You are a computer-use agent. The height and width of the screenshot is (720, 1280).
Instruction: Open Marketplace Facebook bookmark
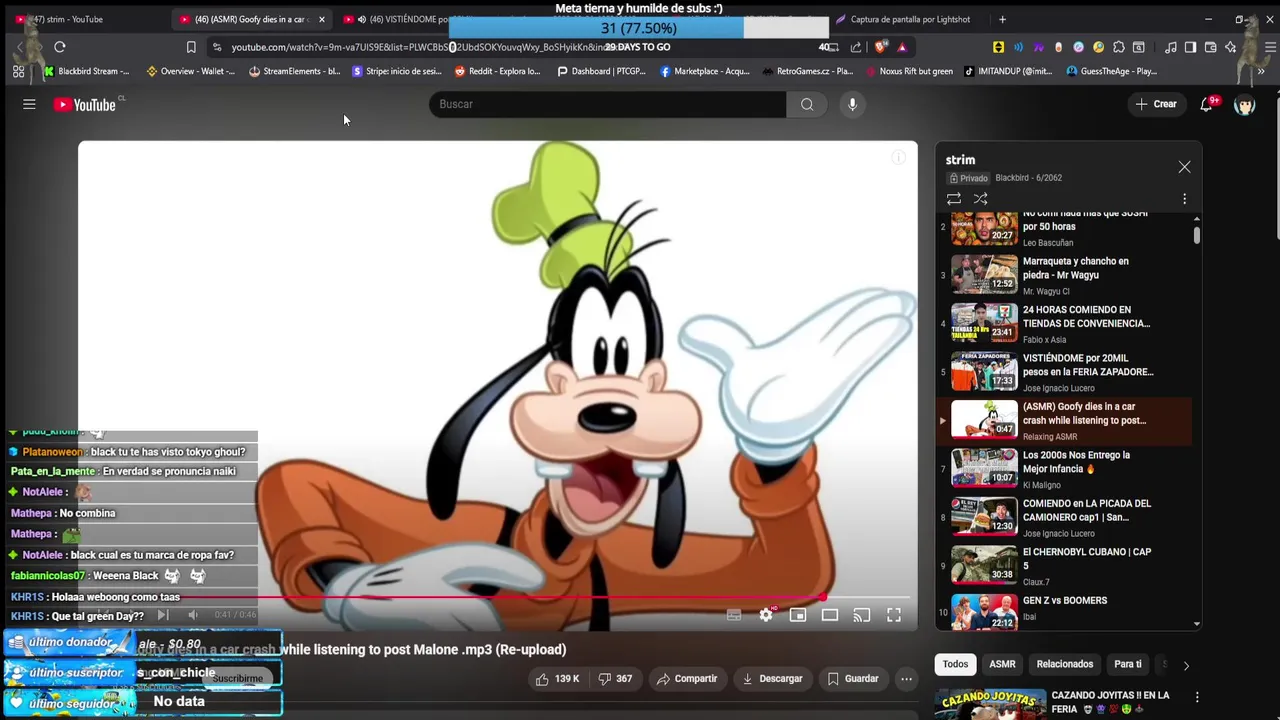[704, 71]
